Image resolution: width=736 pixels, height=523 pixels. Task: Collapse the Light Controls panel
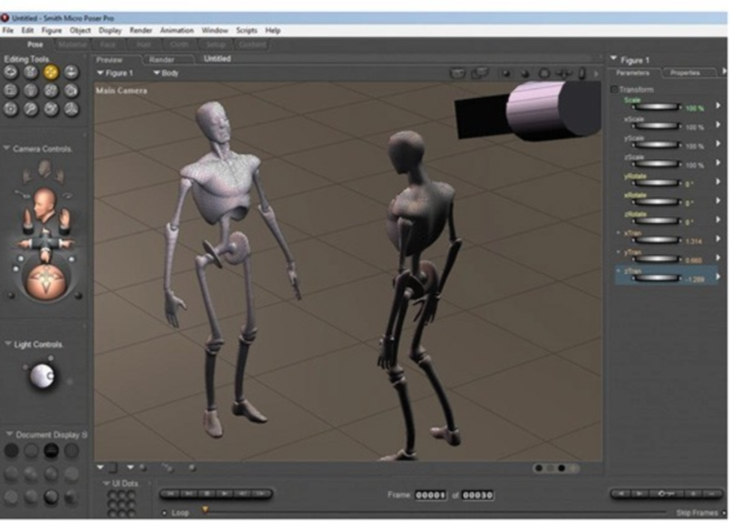tap(8, 344)
